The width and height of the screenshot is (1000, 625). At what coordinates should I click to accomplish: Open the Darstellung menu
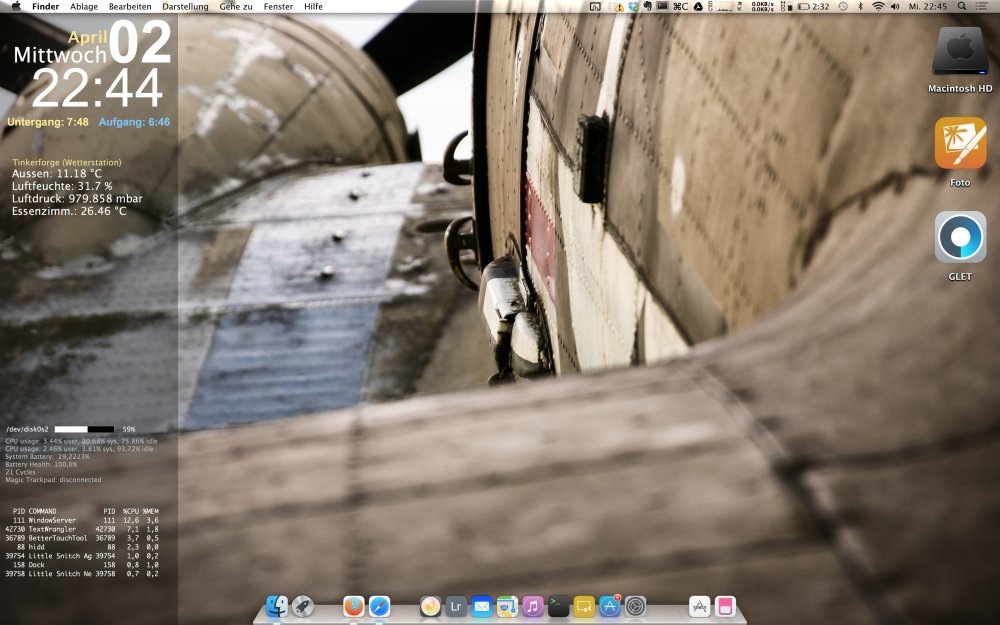pyautogui.click(x=185, y=6)
